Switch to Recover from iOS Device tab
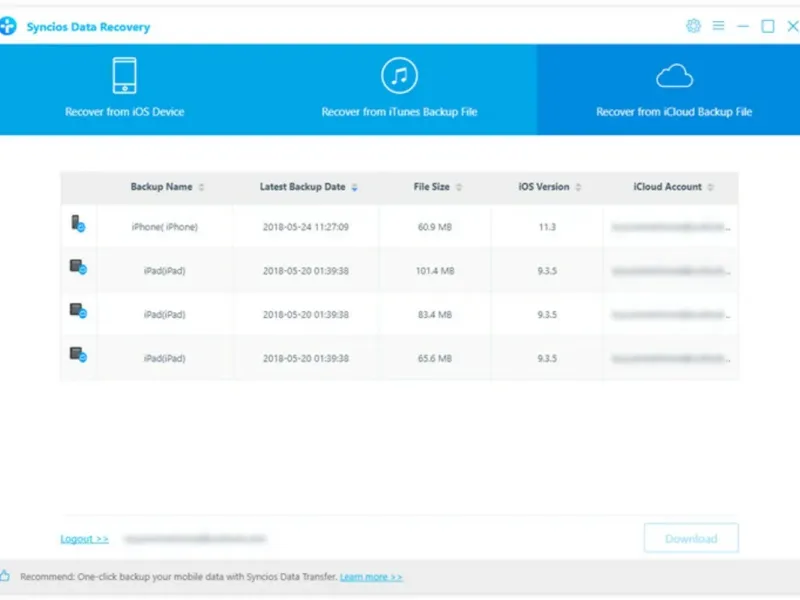This screenshot has height=600, width=800. pyautogui.click(x=124, y=90)
